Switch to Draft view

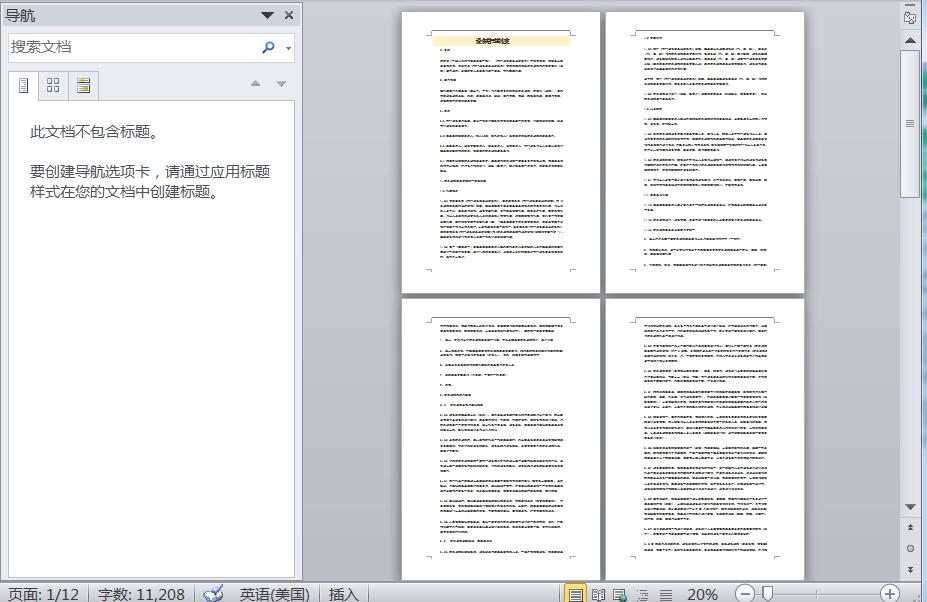[x=666, y=594]
